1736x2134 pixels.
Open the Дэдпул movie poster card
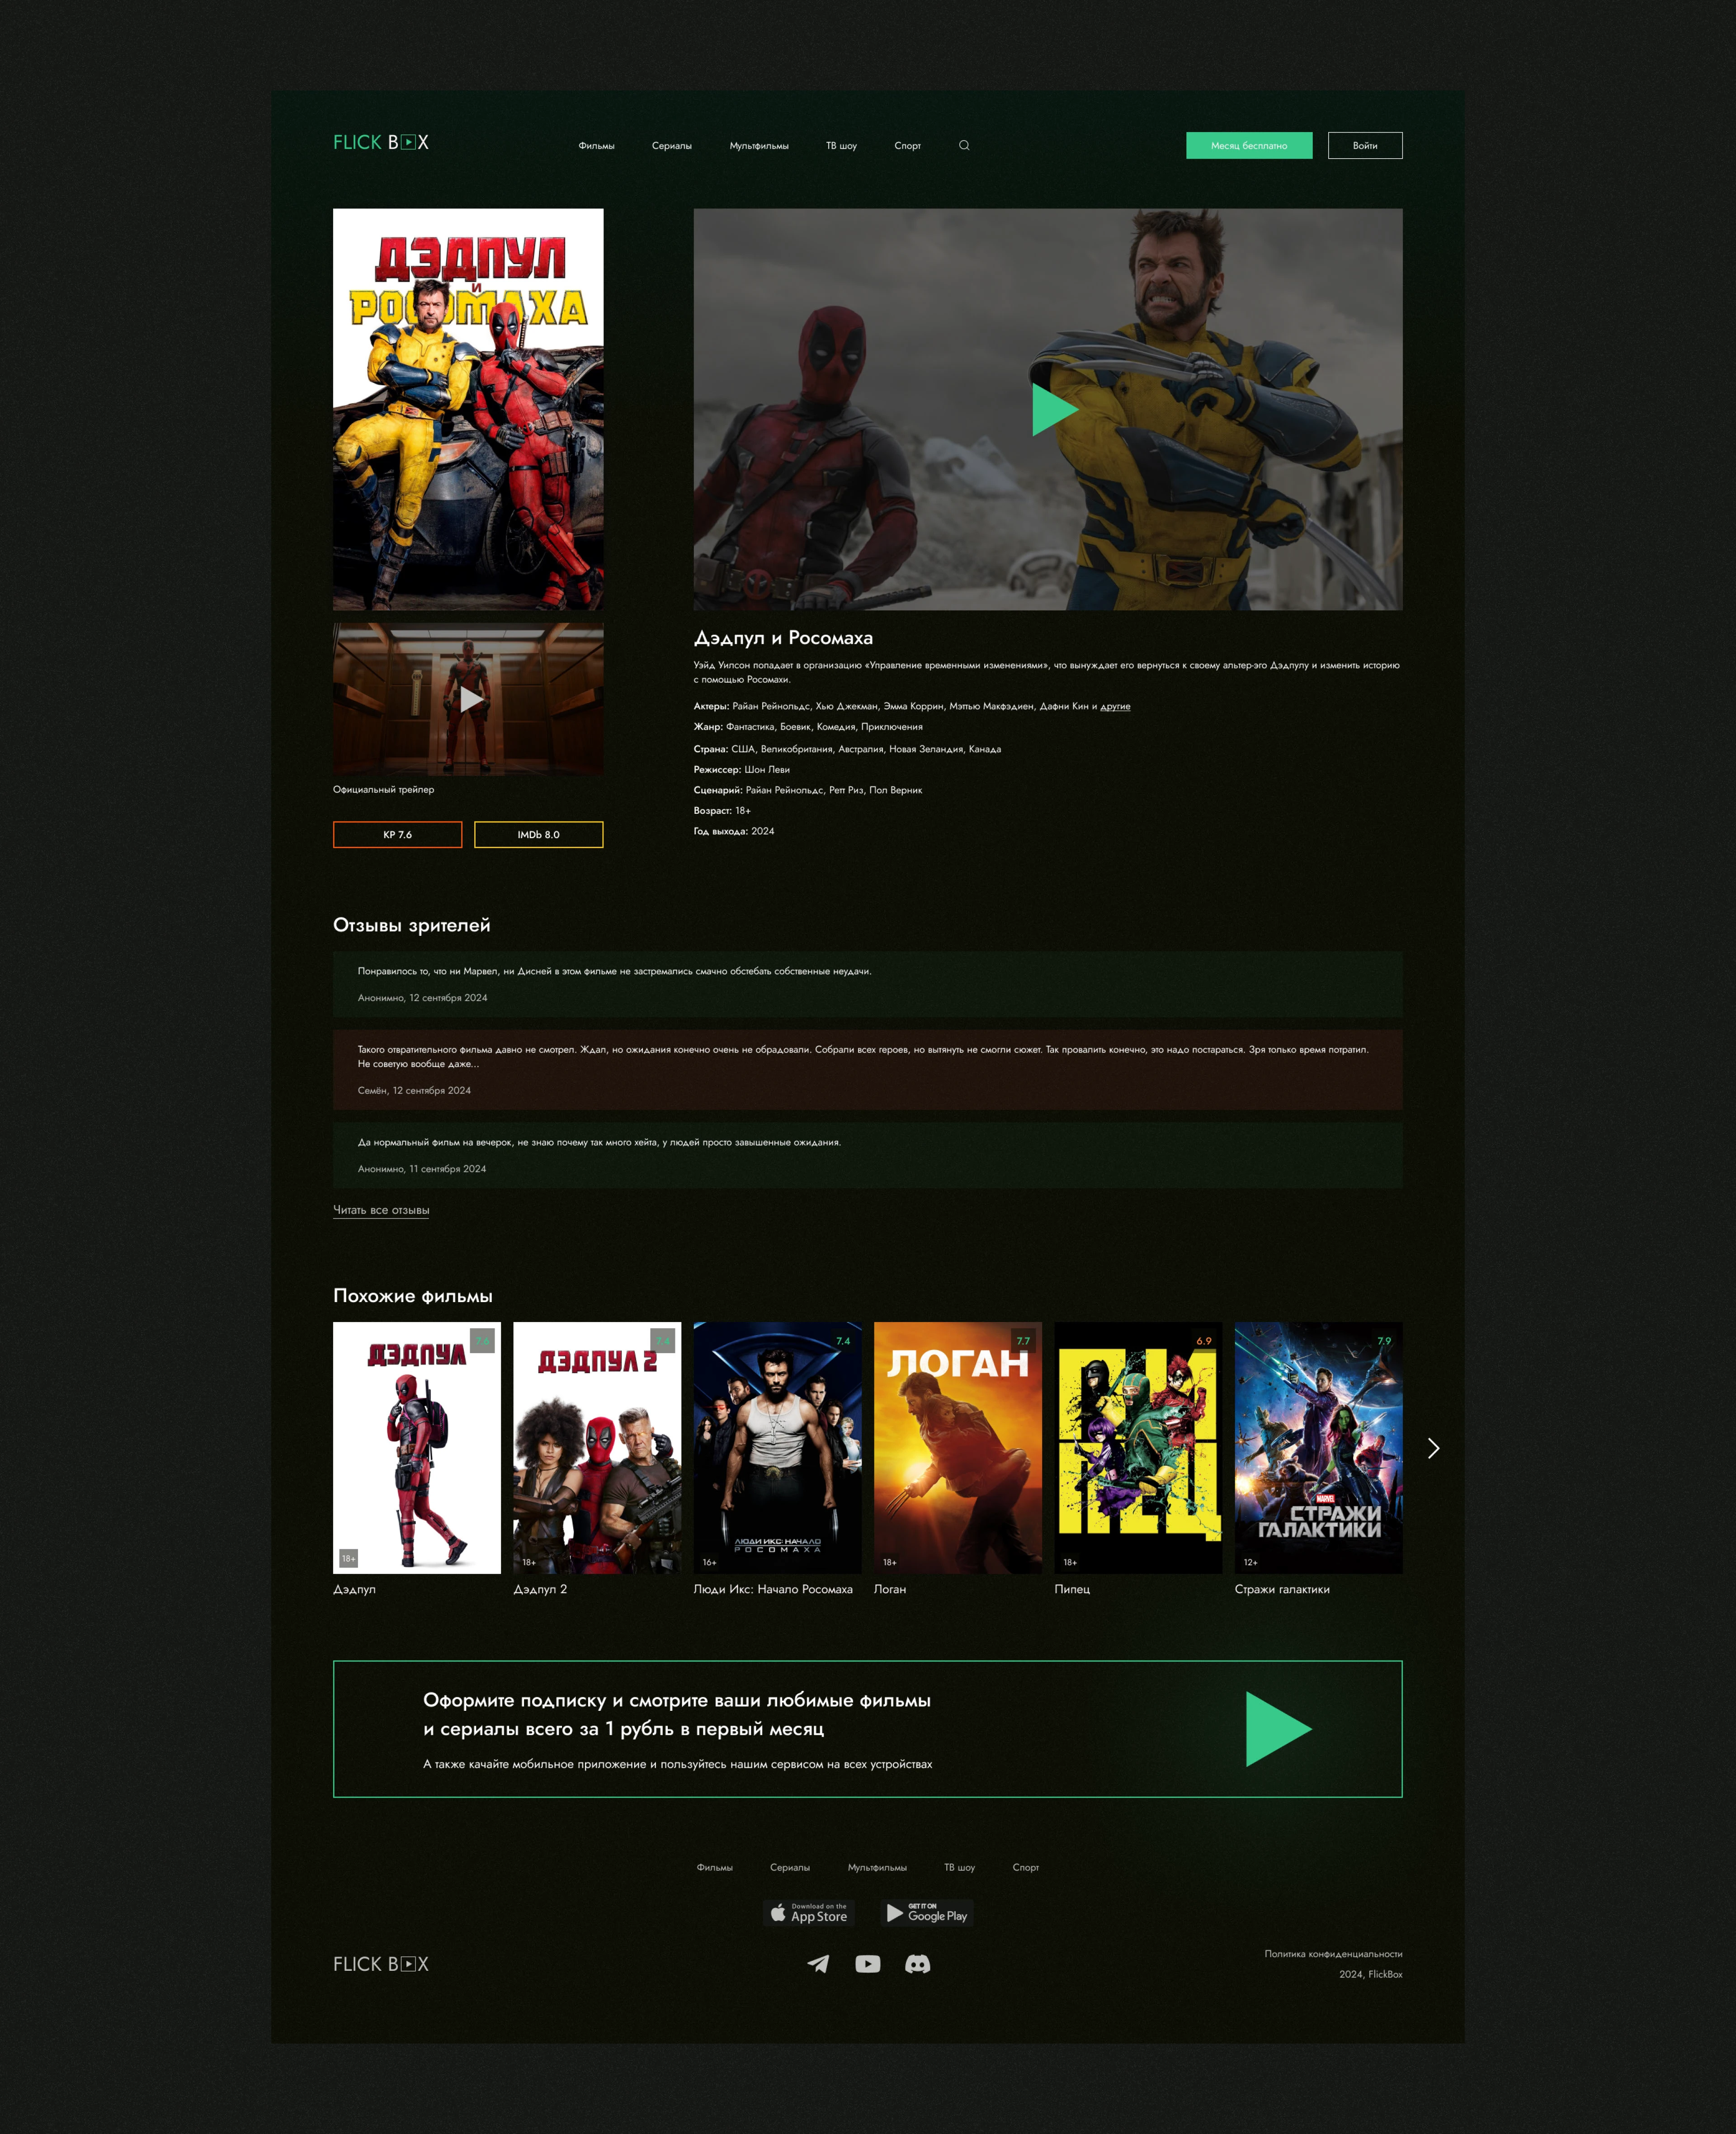pos(417,1448)
